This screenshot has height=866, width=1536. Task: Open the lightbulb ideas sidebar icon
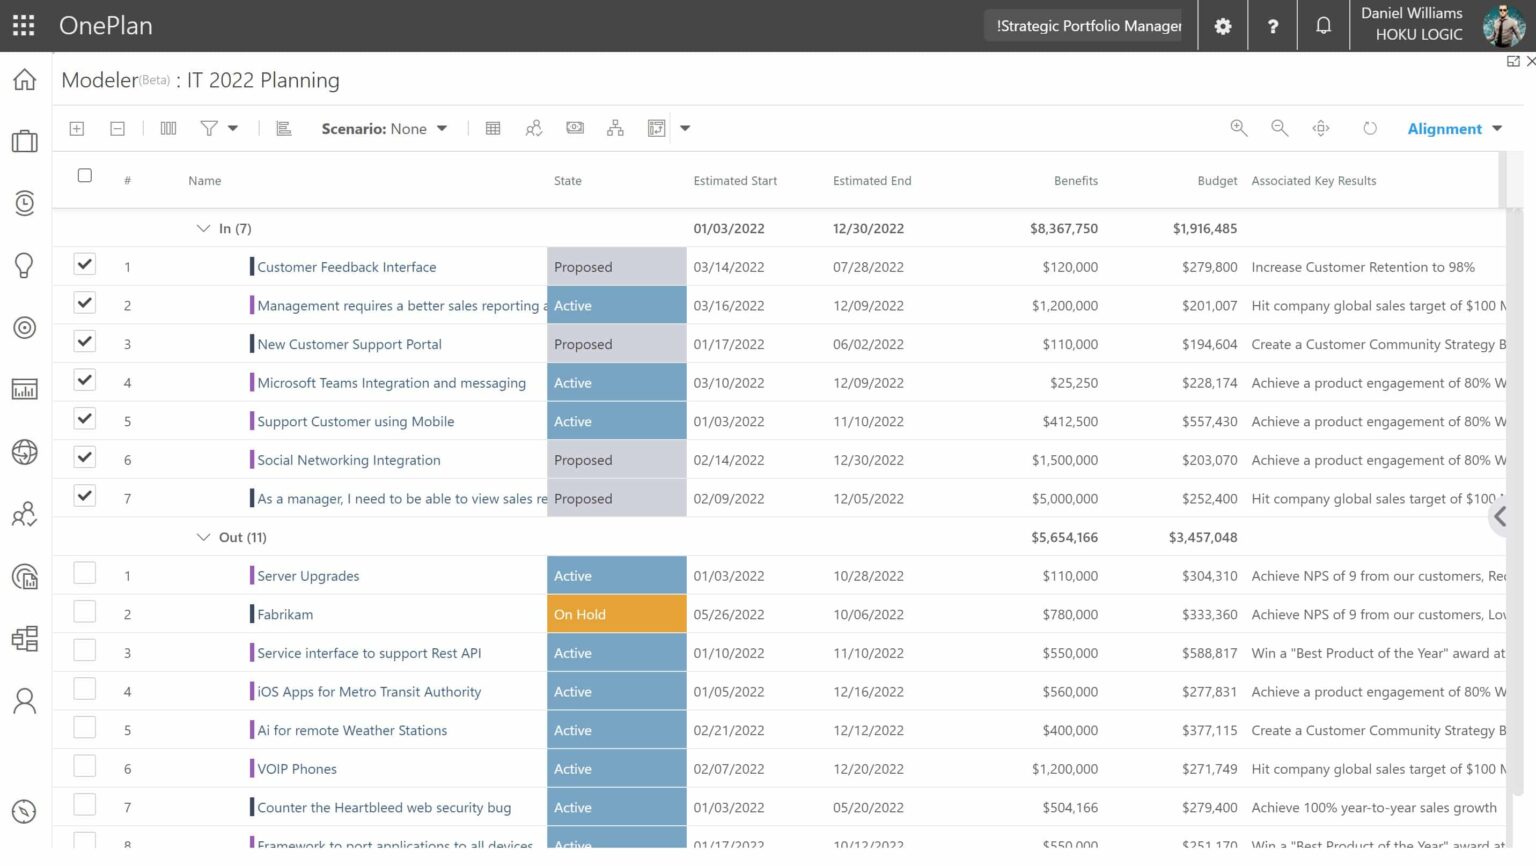(x=25, y=265)
